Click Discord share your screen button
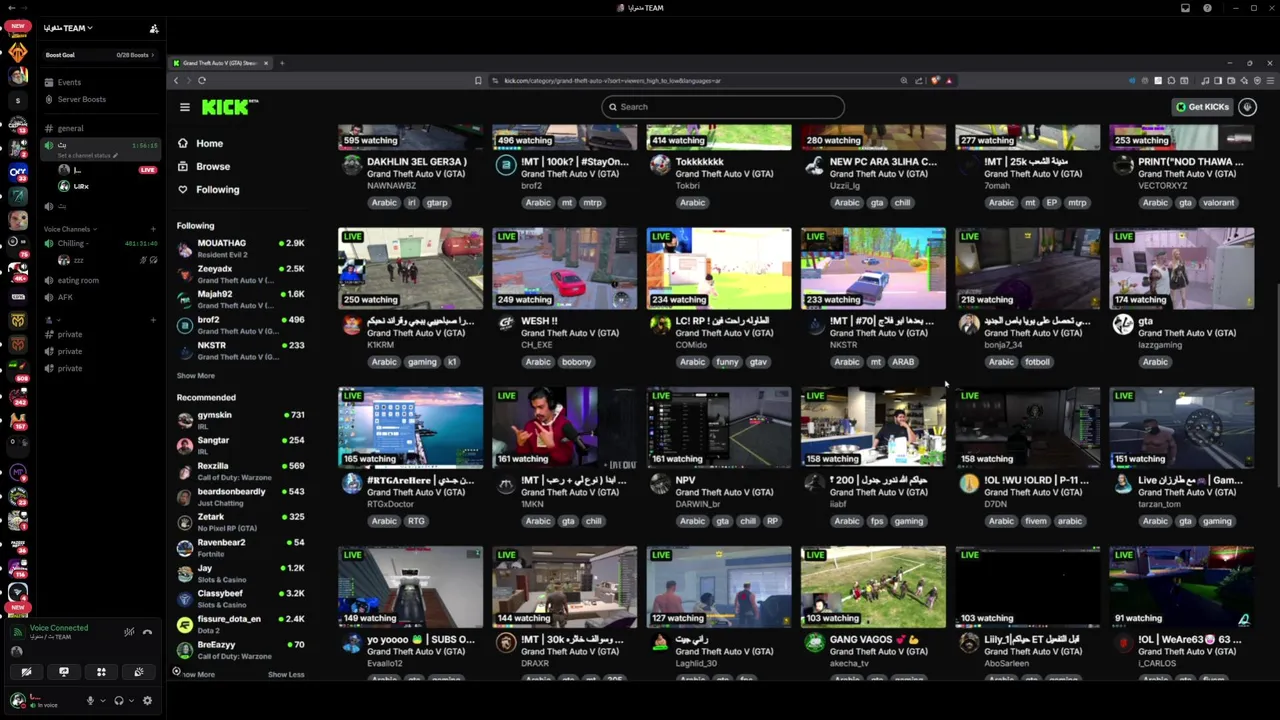 [64, 672]
